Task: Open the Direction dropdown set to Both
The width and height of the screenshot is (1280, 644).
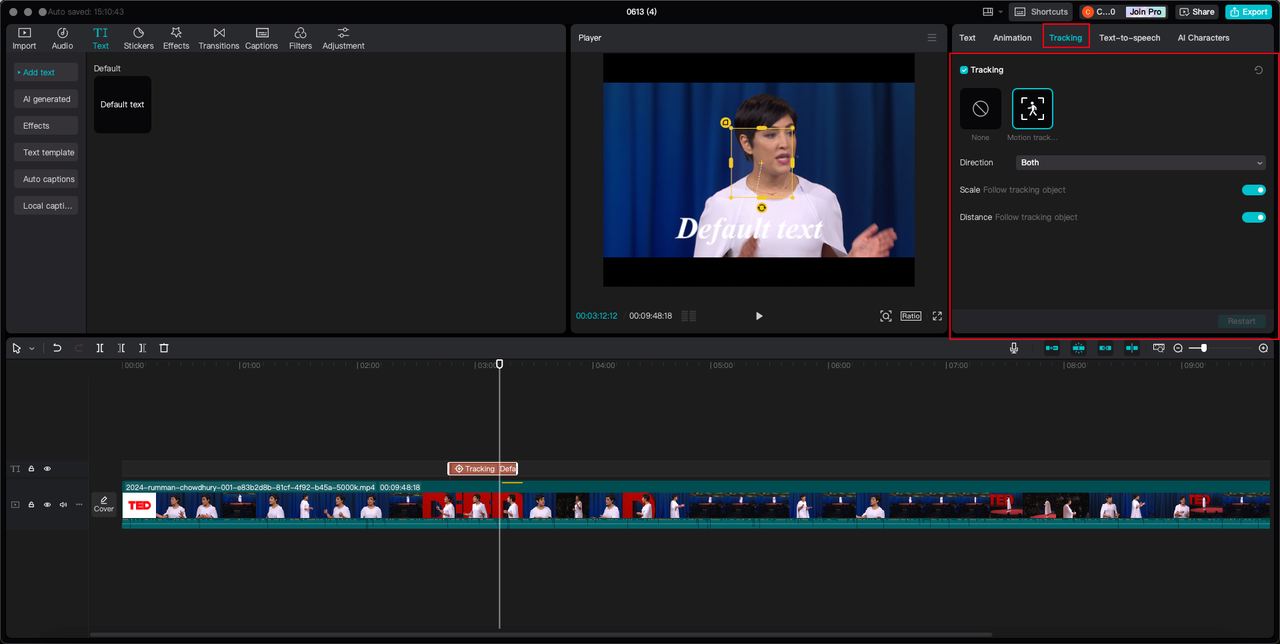Action: coord(1141,162)
